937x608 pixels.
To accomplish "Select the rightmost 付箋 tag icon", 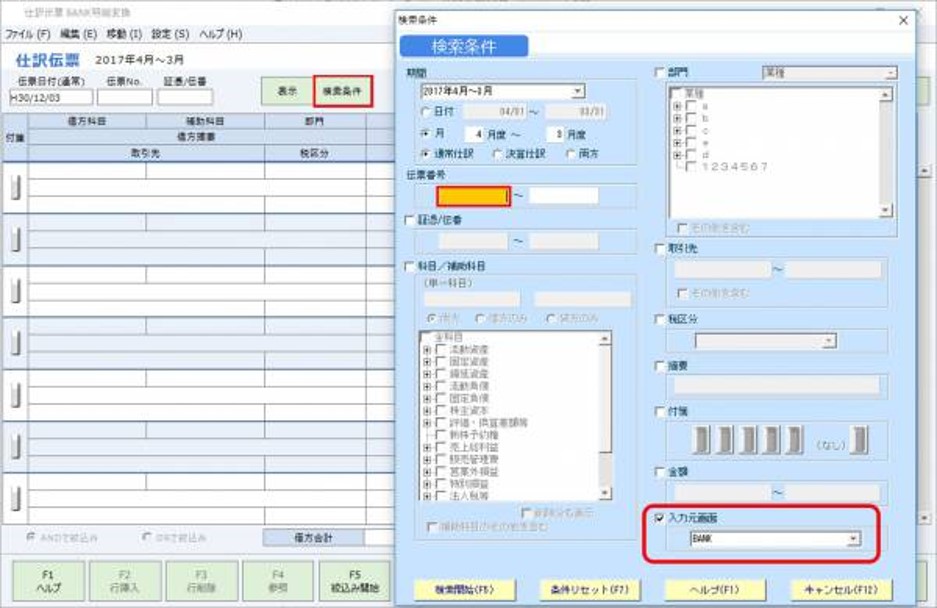I will pos(858,440).
